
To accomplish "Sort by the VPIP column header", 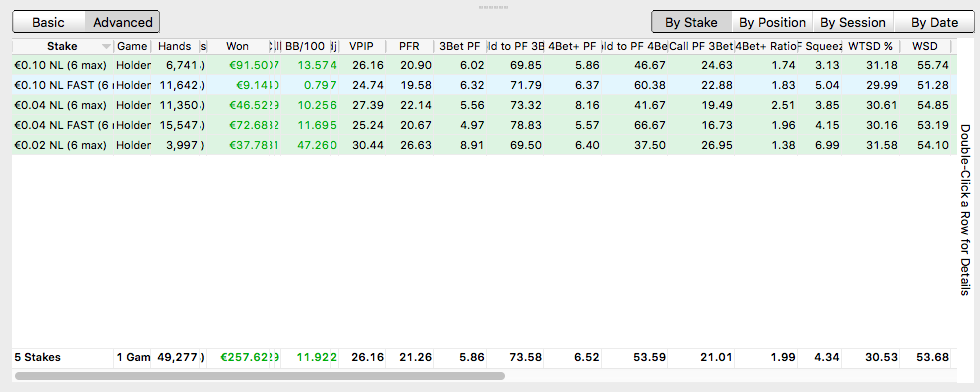I will pyautogui.click(x=362, y=46).
